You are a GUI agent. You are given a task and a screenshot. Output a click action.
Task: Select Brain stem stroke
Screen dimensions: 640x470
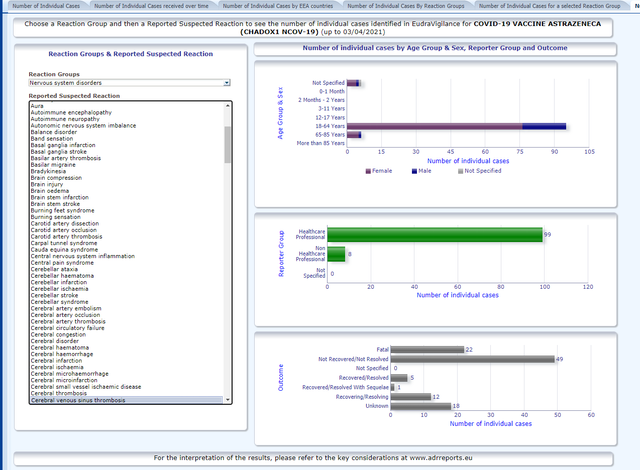point(55,204)
